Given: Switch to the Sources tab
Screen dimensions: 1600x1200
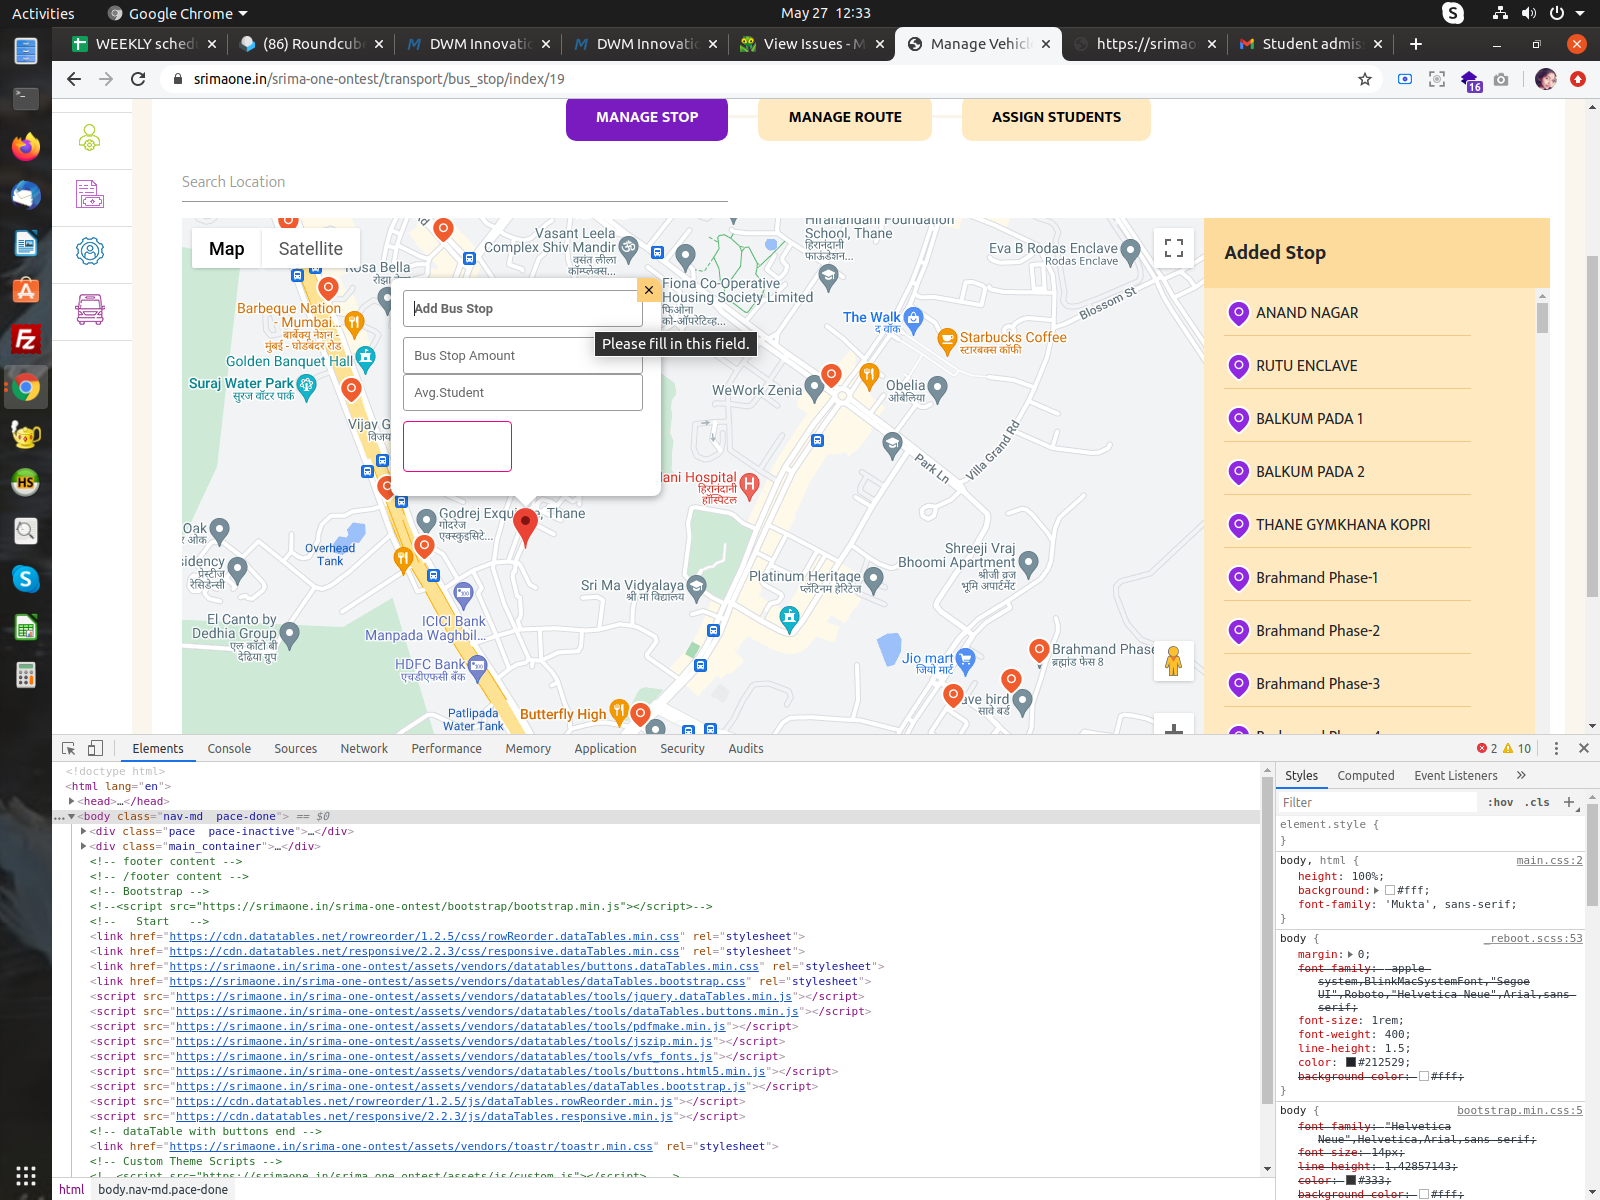Looking at the screenshot, I should (296, 748).
